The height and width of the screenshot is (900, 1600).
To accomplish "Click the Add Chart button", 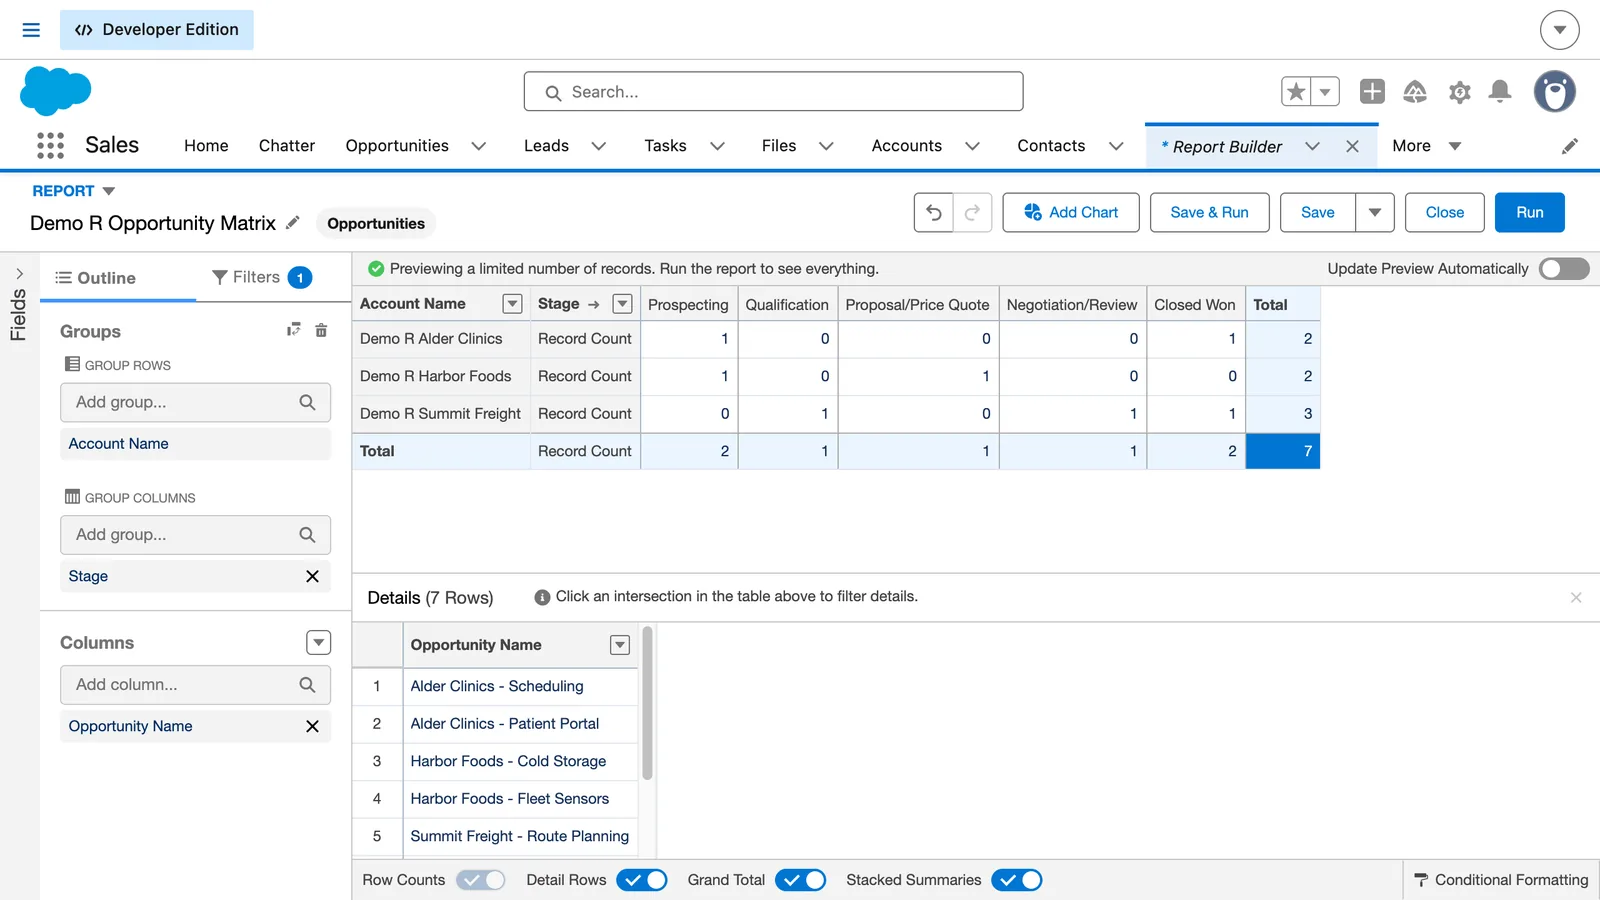I will (x=1071, y=213).
